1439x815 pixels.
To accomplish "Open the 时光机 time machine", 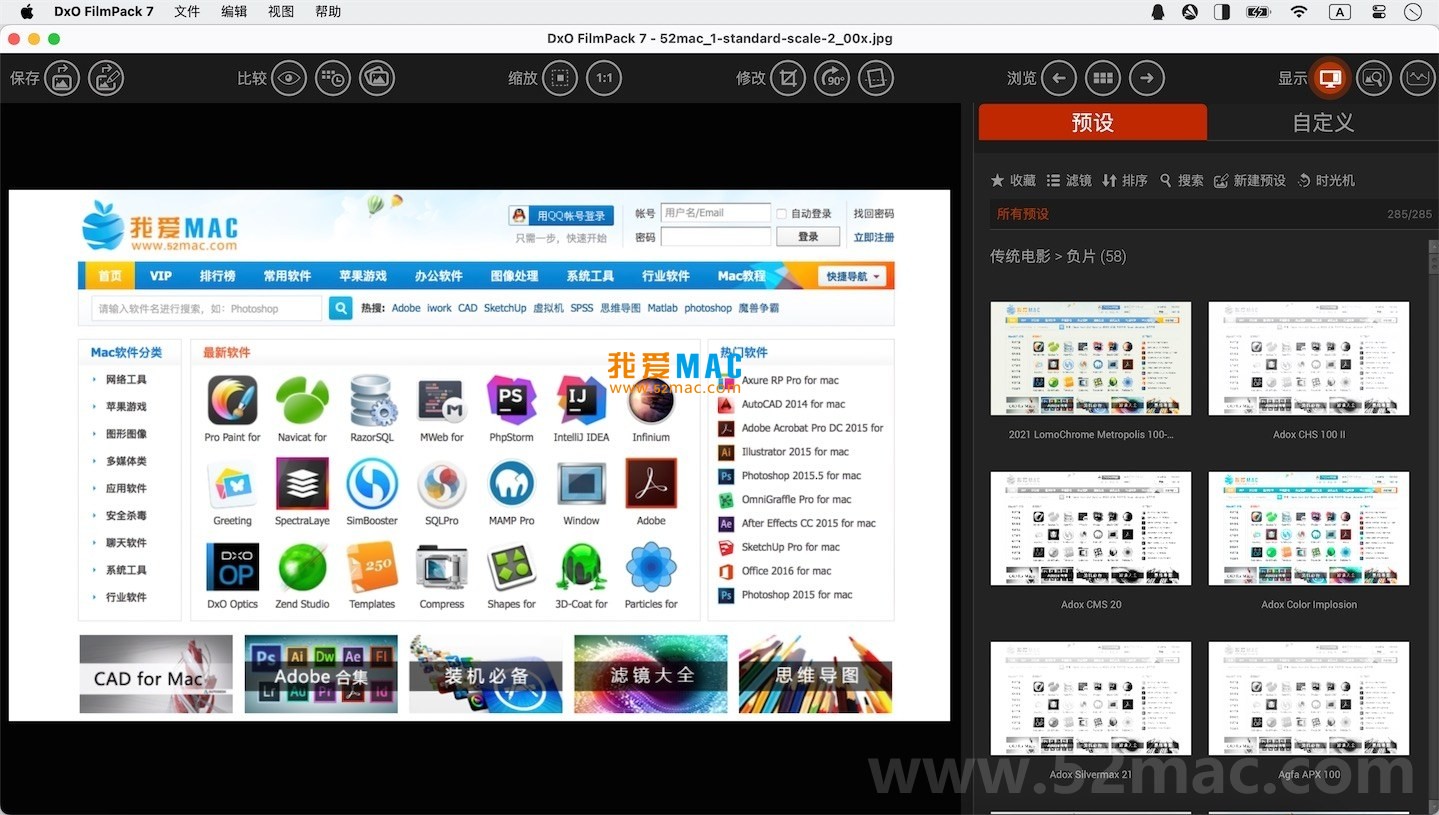I will 1326,181.
